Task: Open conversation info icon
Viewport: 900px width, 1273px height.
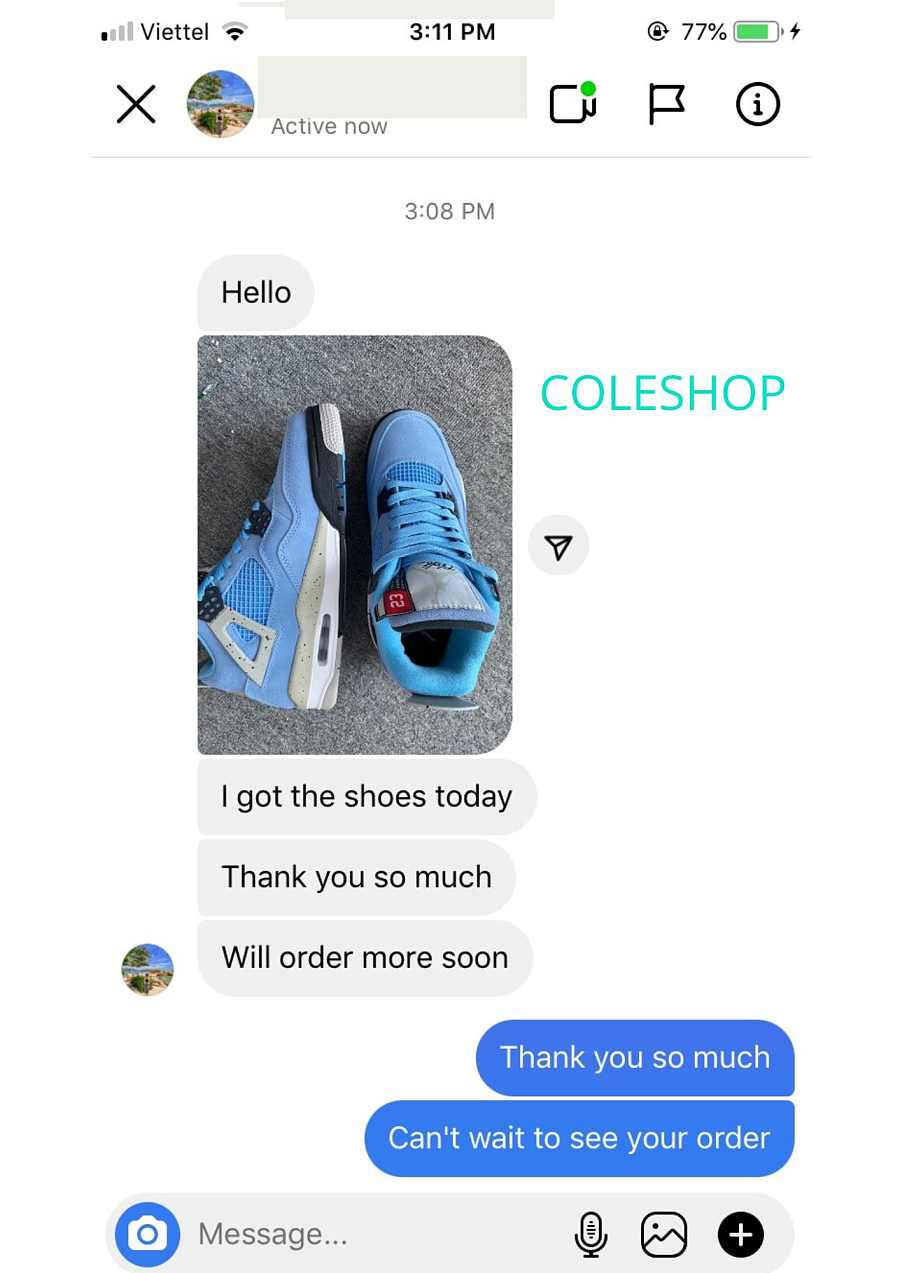Action: (758, 104)
